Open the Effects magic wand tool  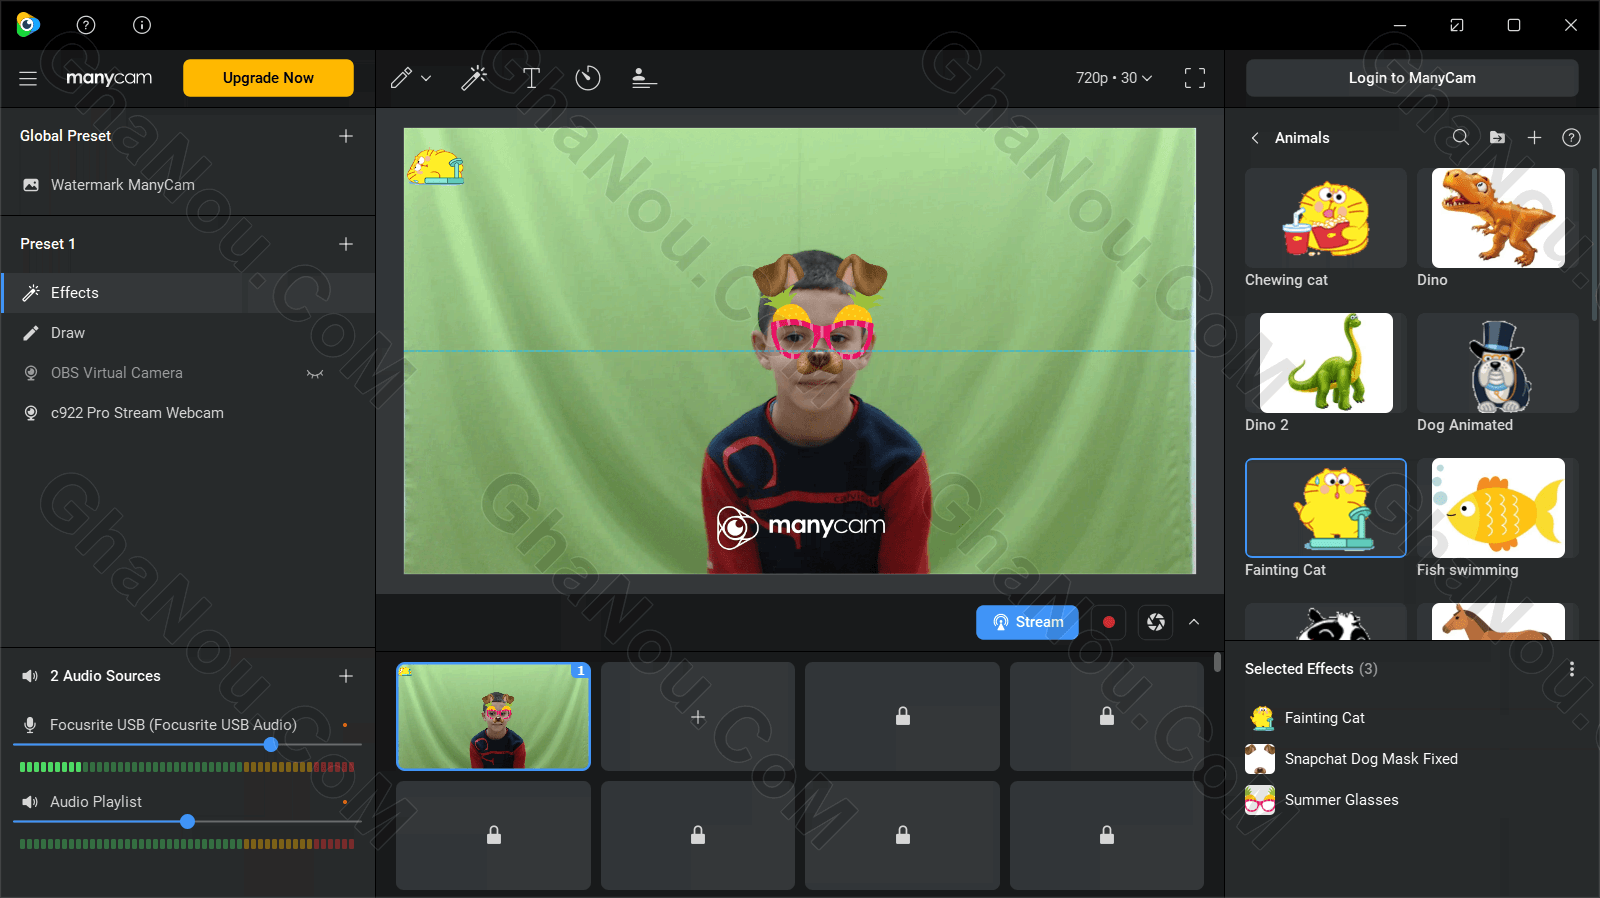pos(474,78)
